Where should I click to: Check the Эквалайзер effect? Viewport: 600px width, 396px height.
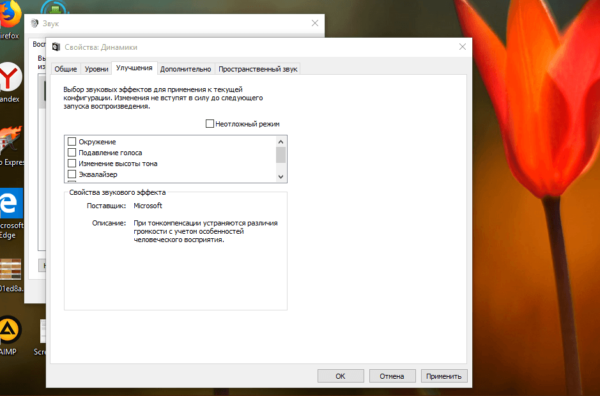point(72,174)
